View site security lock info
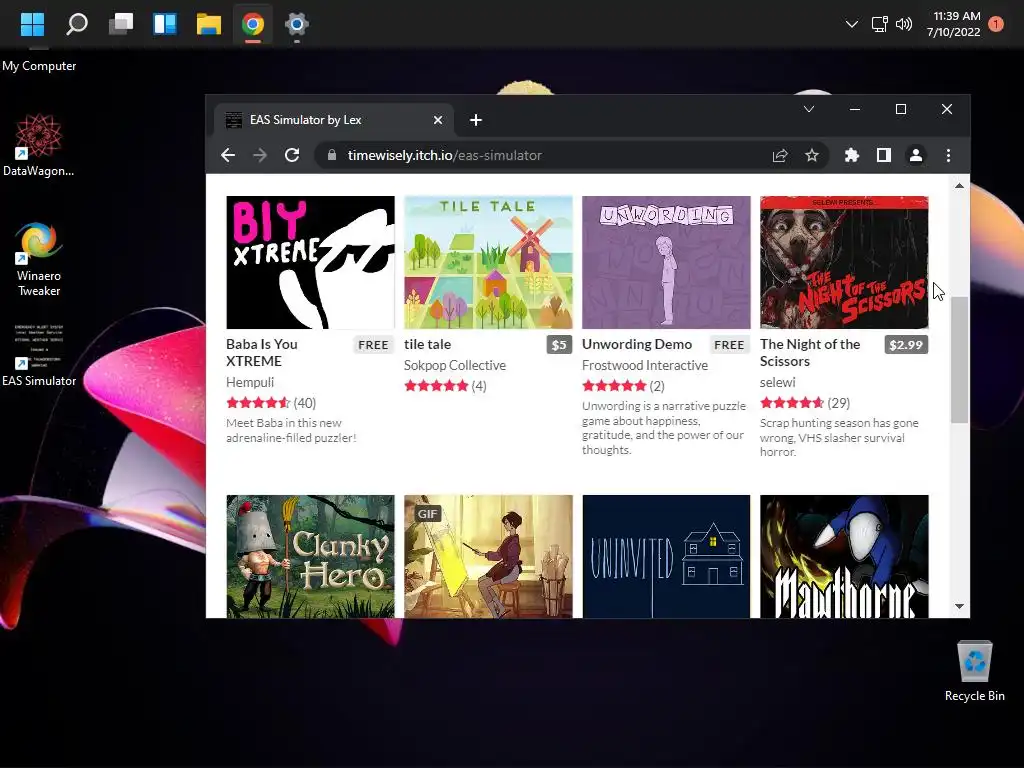The width and height of the screenshot is (1024, 768). click(332, 155)
